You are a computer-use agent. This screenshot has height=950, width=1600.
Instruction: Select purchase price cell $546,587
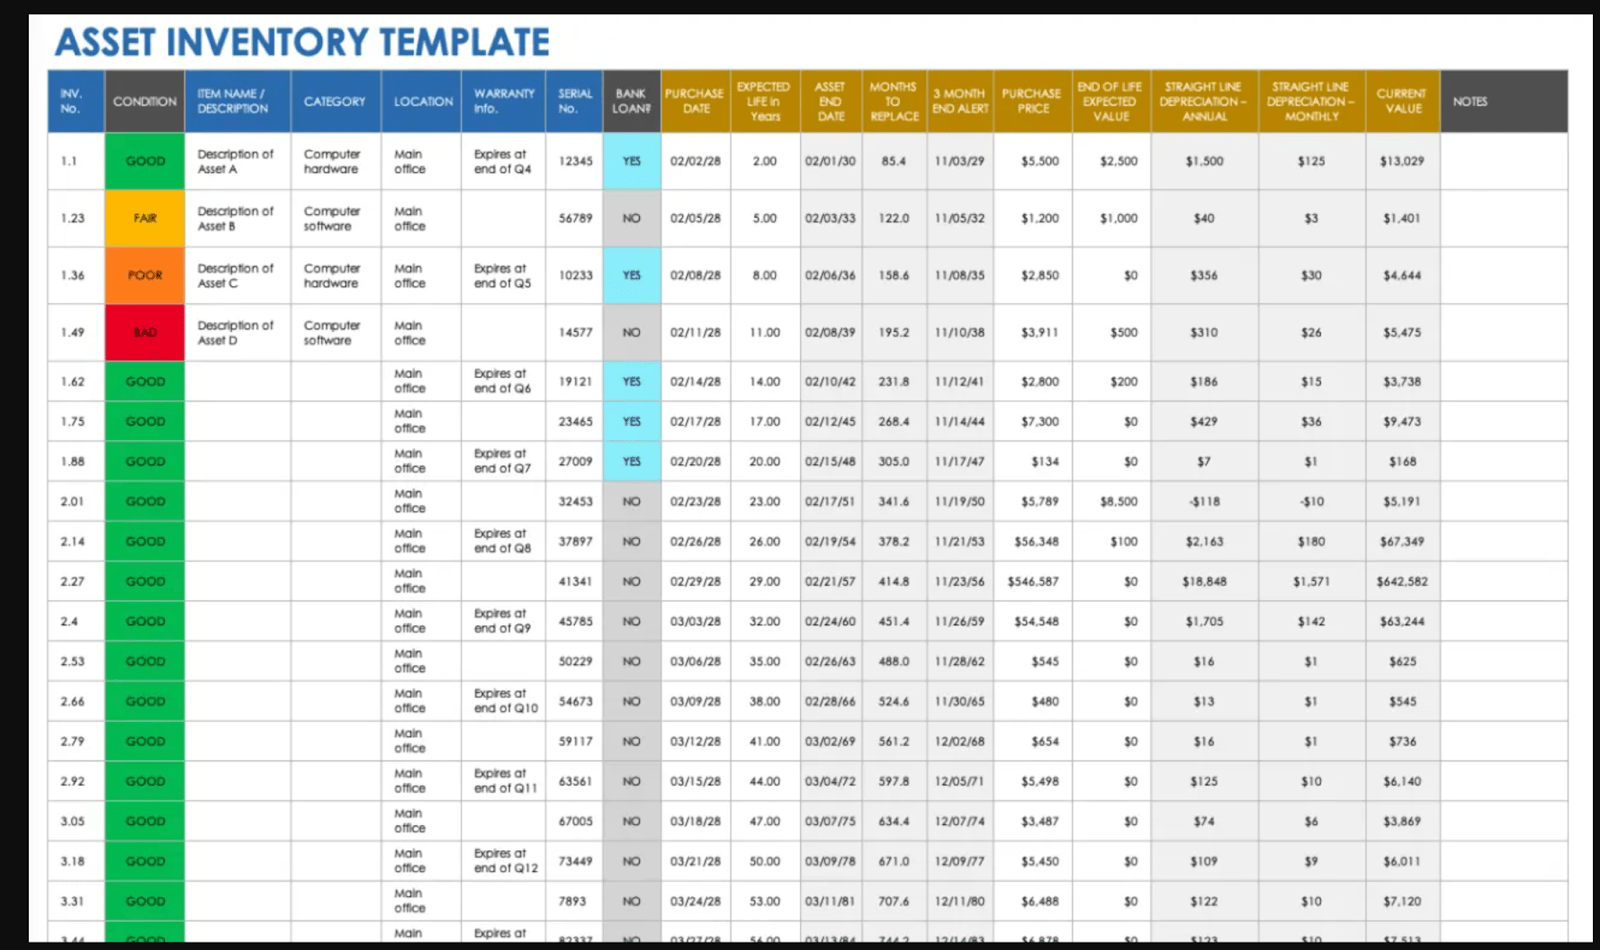[1033, 581]
